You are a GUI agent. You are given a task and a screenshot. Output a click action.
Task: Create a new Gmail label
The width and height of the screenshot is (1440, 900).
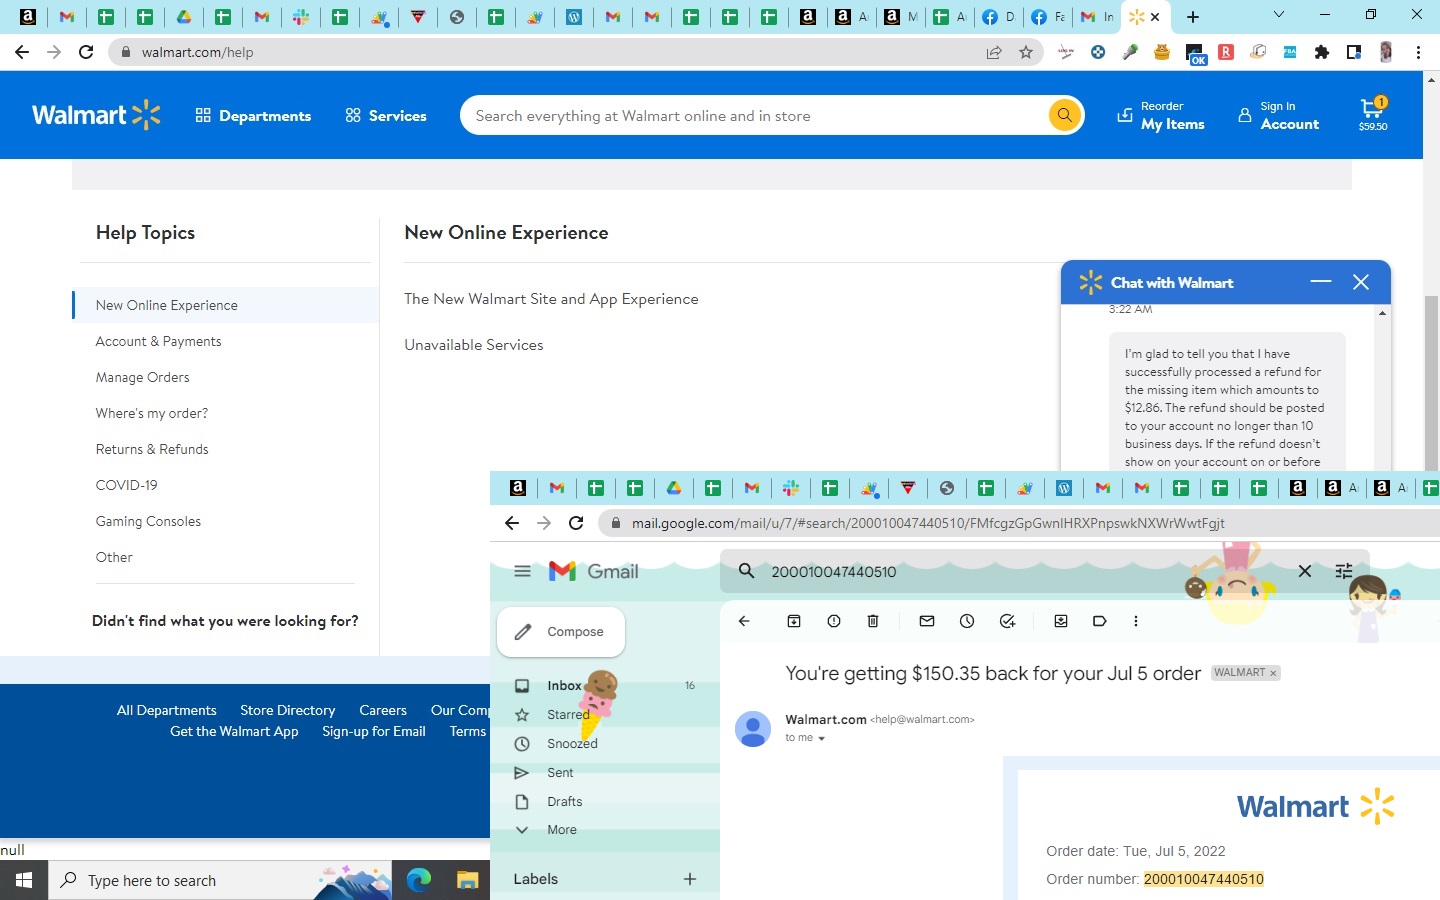[x=690, y=879]
